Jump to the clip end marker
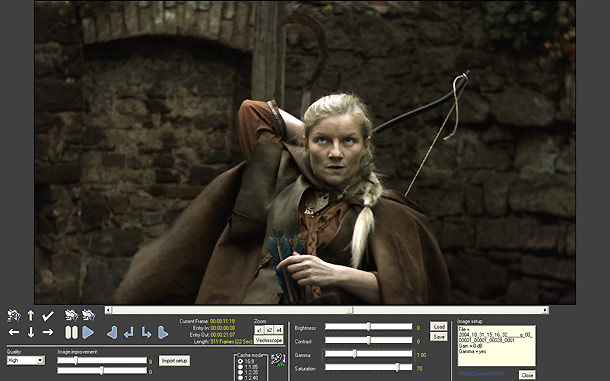 coord(163,332)
